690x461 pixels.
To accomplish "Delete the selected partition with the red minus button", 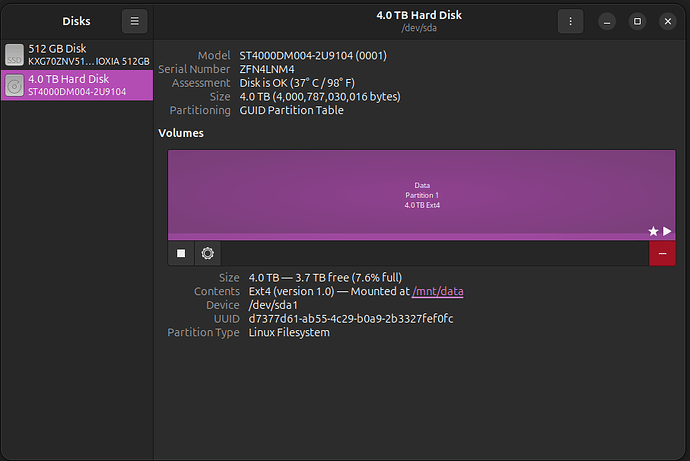I will (x=662, y=253).
